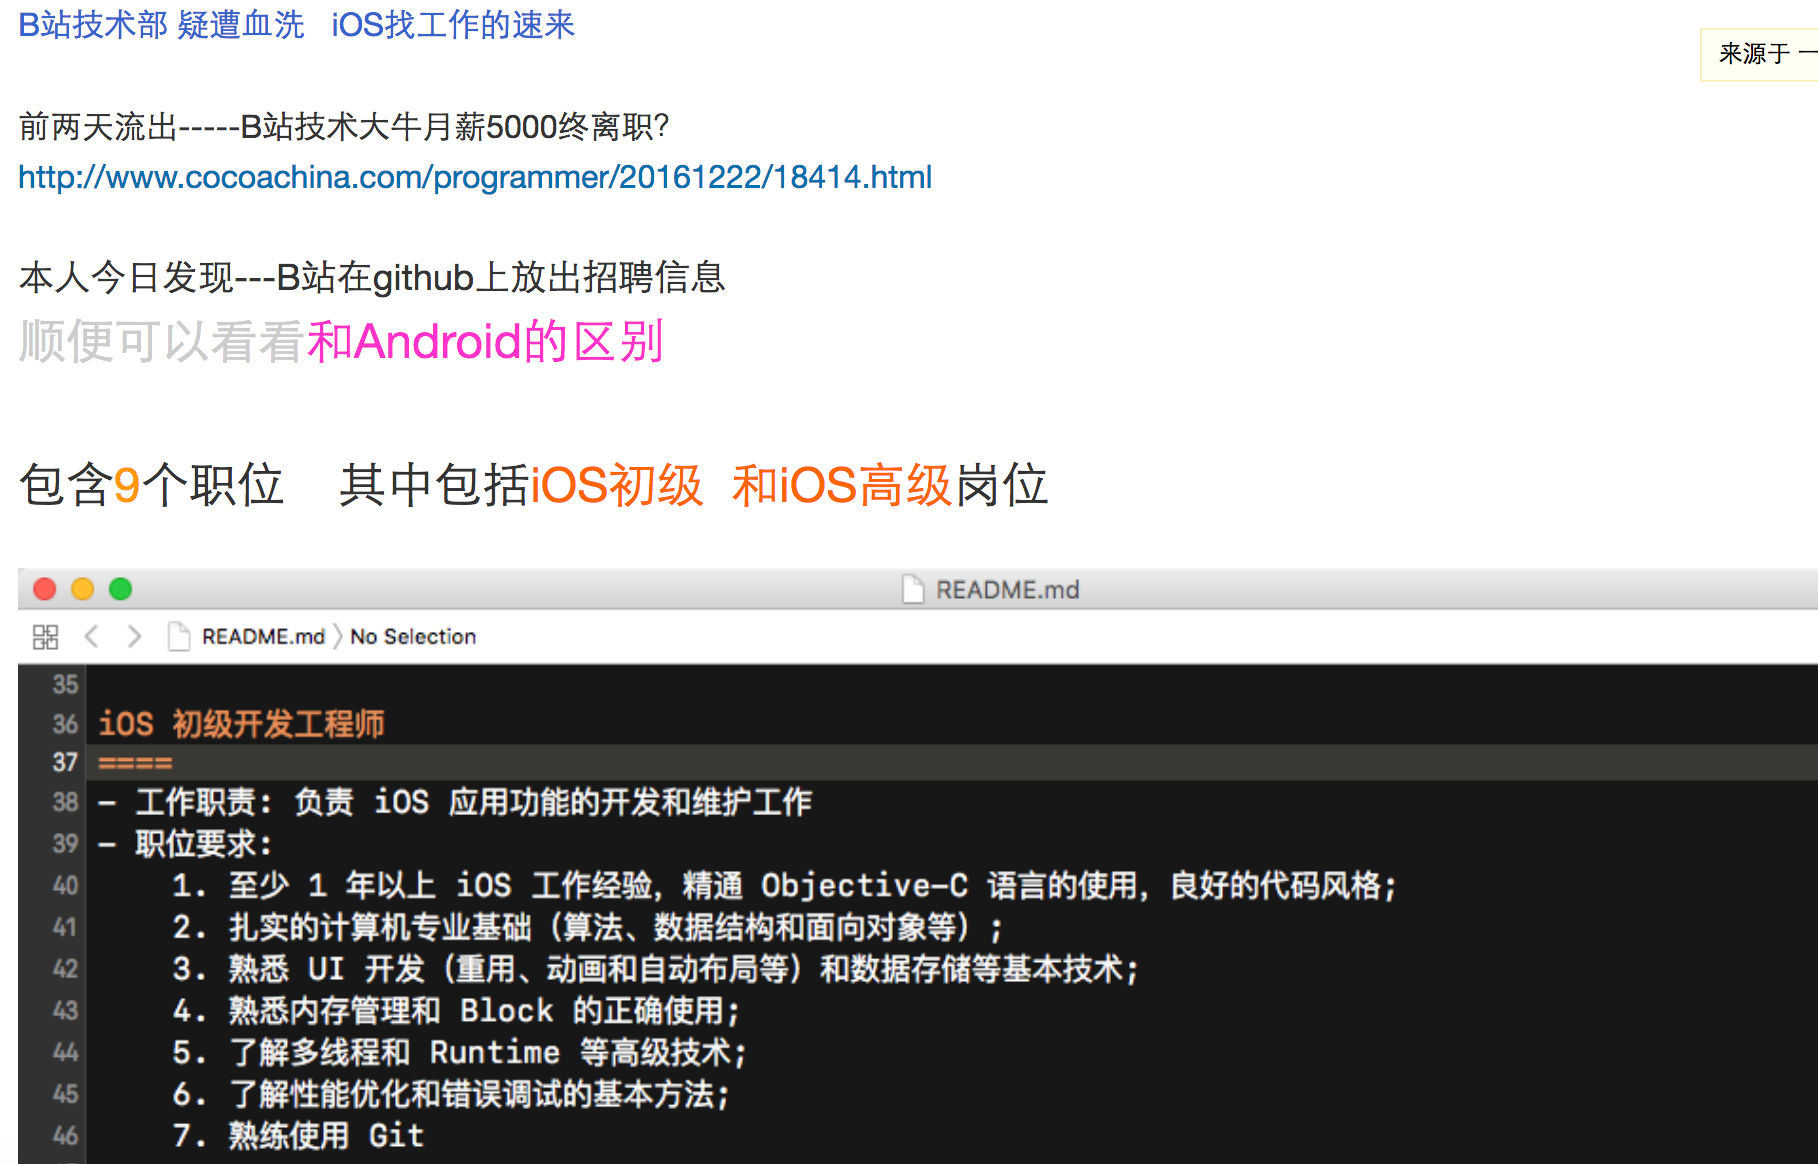The image size is (1818, 1164).
Task: Click the '====' underline on line 37
Action: [135, 763]
